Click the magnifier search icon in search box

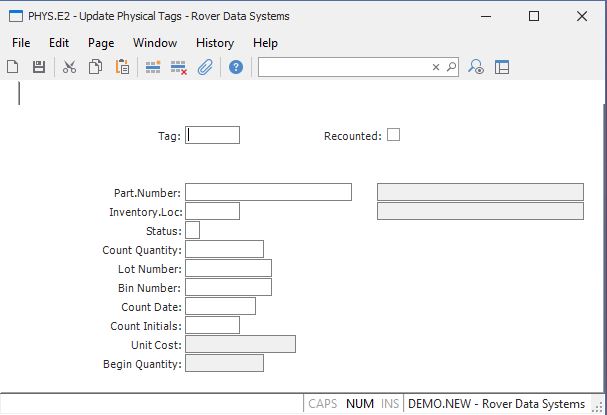tap(451, 67)
